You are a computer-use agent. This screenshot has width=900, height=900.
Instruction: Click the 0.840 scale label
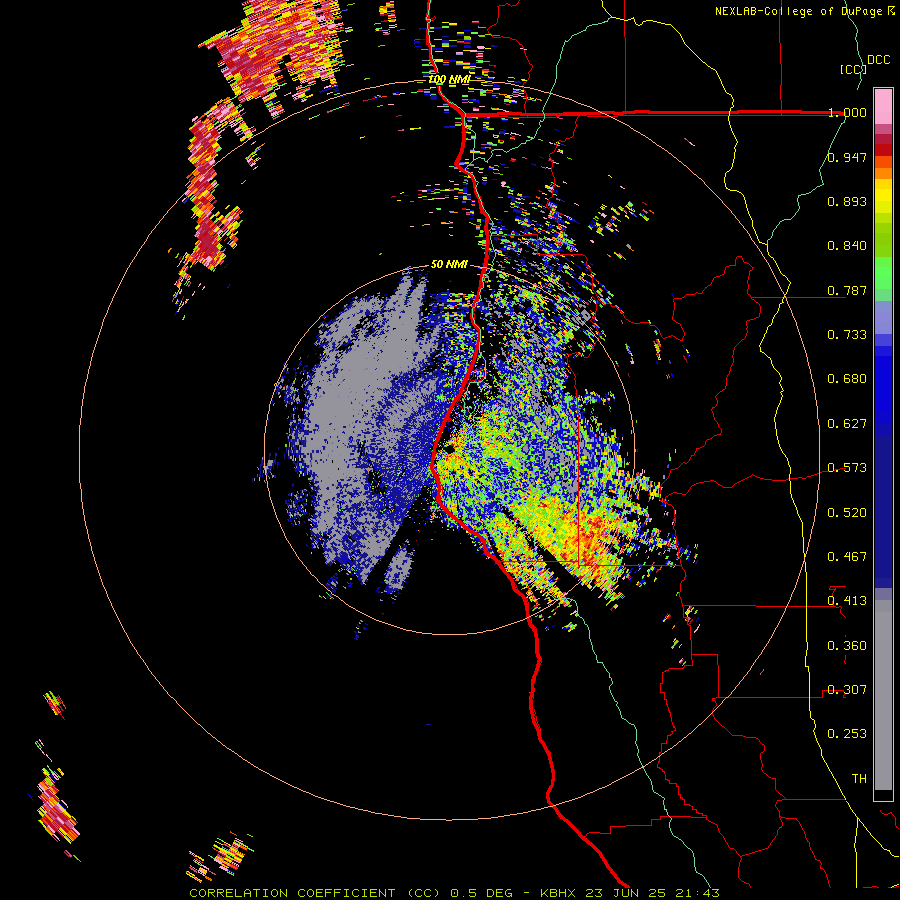coord(847,246)
